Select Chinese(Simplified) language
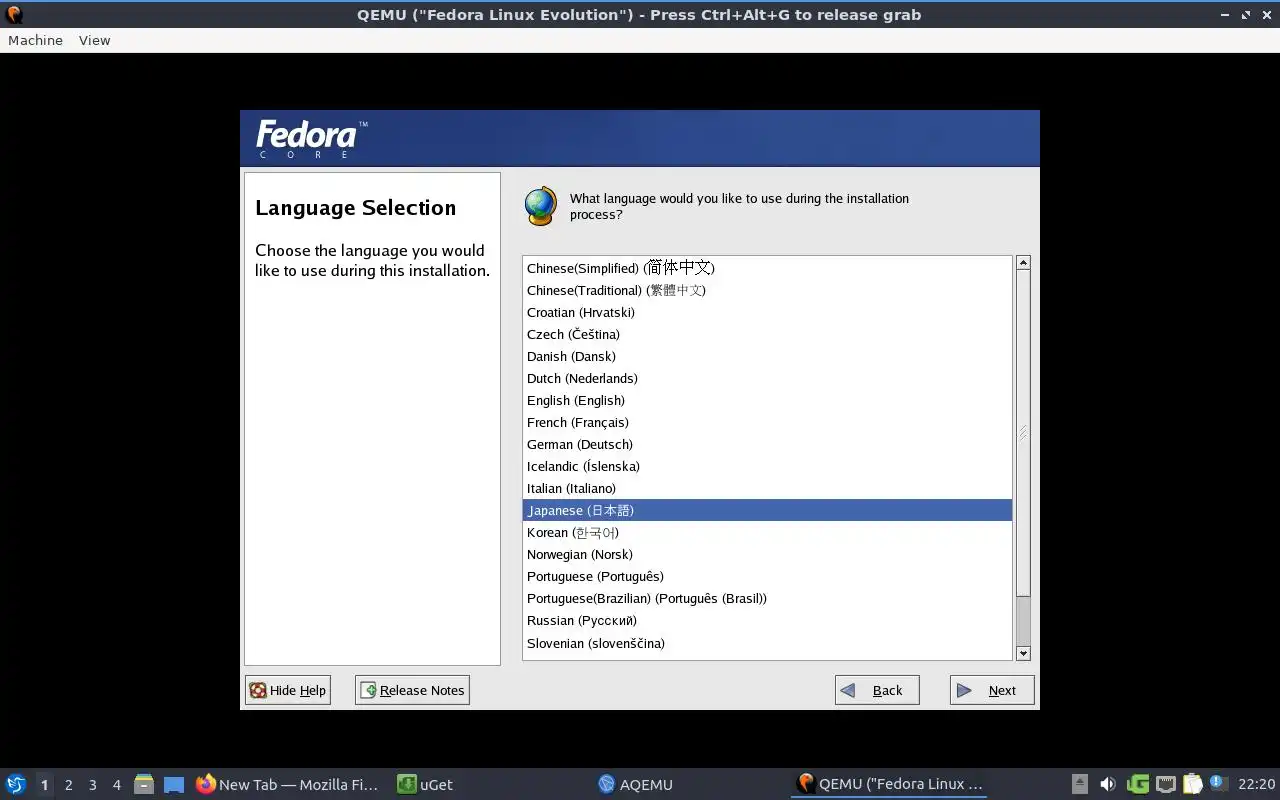Screen dimensions: 1280x800 (767, 268)
